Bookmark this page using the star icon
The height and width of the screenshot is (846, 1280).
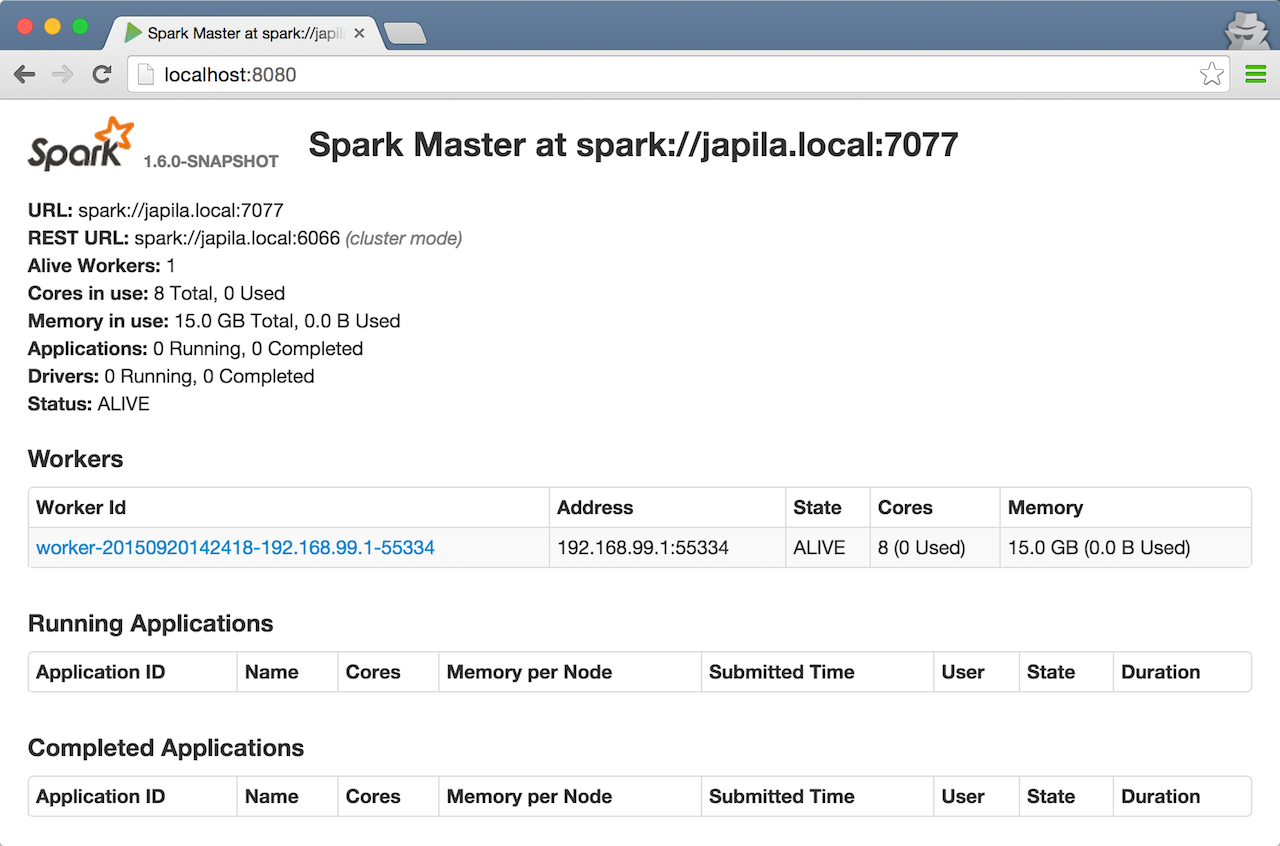pyautogui.click(x=1211, y=75)
